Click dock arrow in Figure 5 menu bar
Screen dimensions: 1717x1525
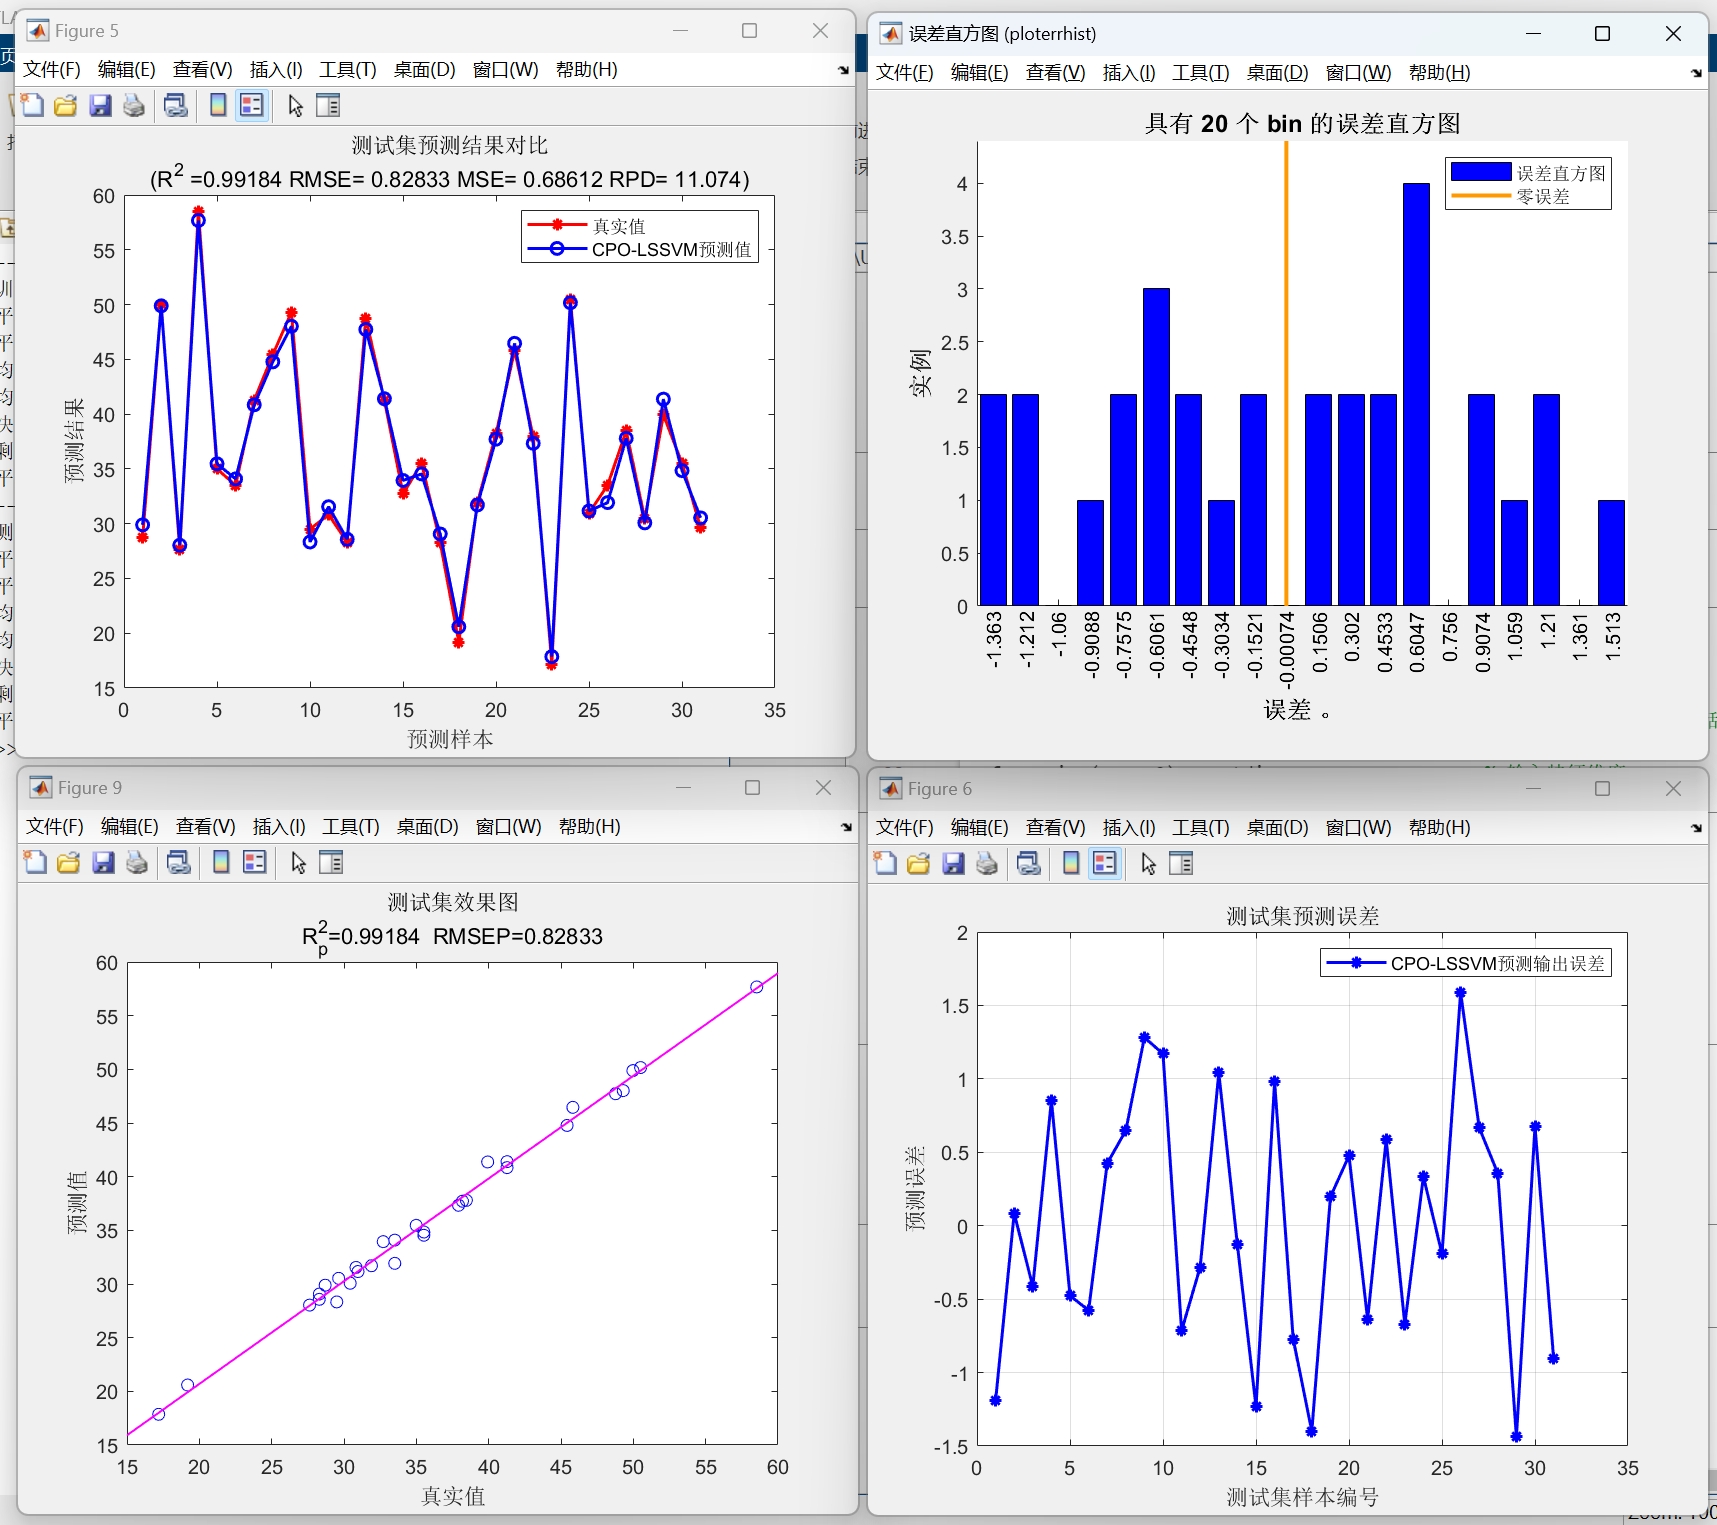843,70
